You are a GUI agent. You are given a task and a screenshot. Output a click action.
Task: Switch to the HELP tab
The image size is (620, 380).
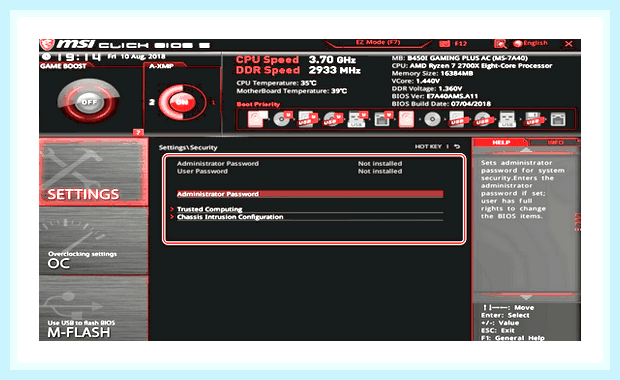(501, 142)
